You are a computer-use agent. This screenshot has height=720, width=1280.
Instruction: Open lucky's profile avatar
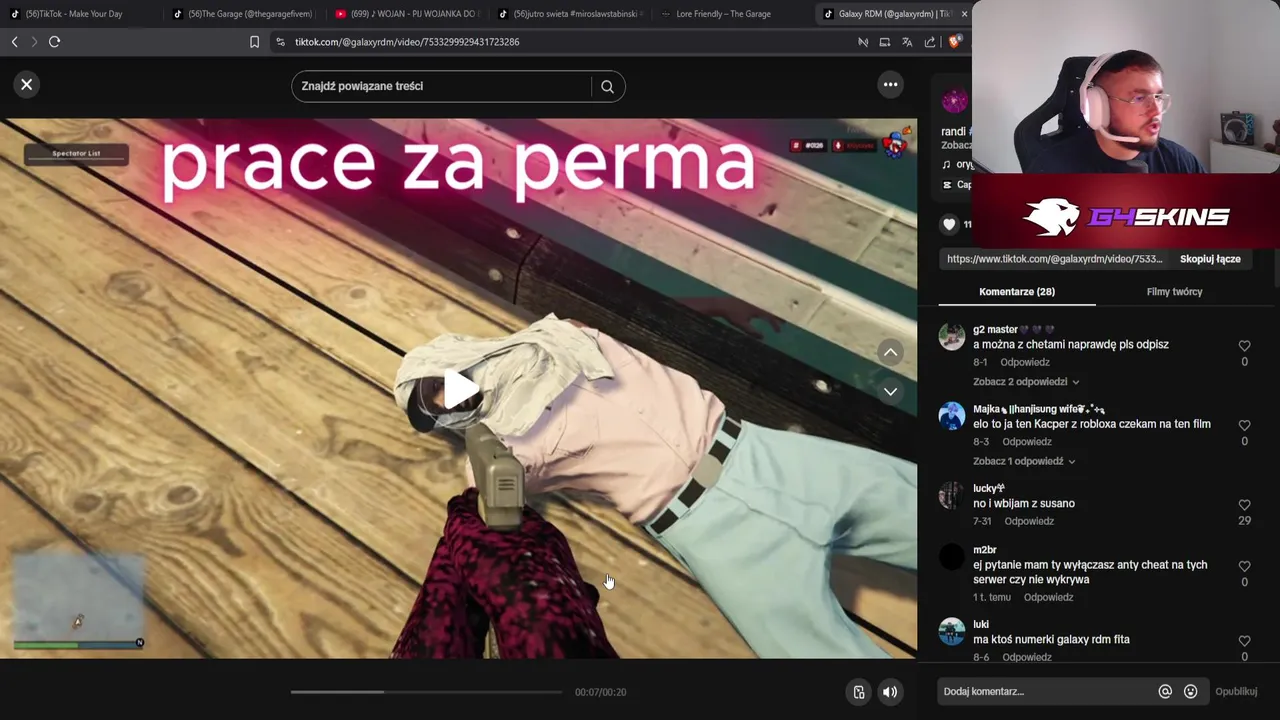click(952, 495)
